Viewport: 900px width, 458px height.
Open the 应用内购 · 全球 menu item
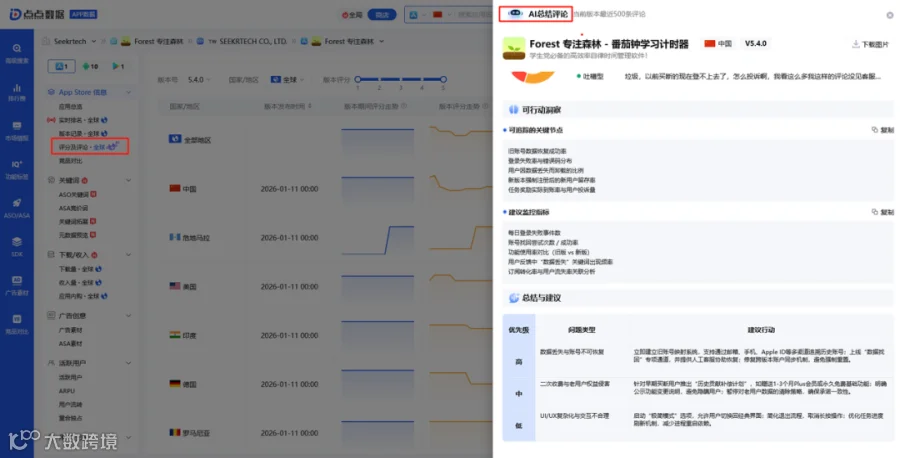point(83,296)
